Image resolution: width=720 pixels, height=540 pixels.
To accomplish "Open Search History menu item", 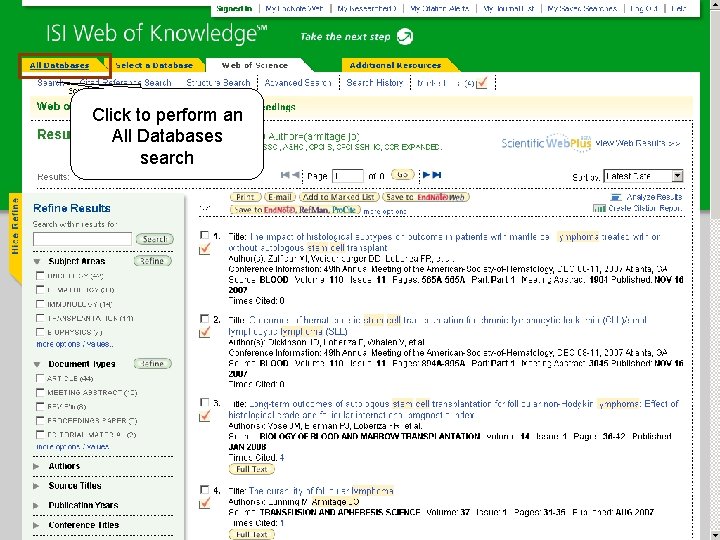I will pos(374,83).
